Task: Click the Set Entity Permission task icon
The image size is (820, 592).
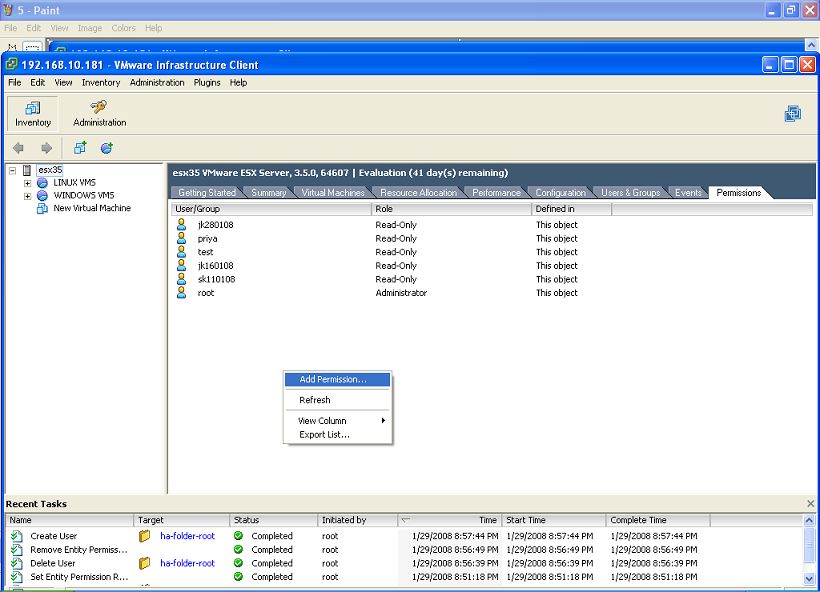Action: [17, 577]
